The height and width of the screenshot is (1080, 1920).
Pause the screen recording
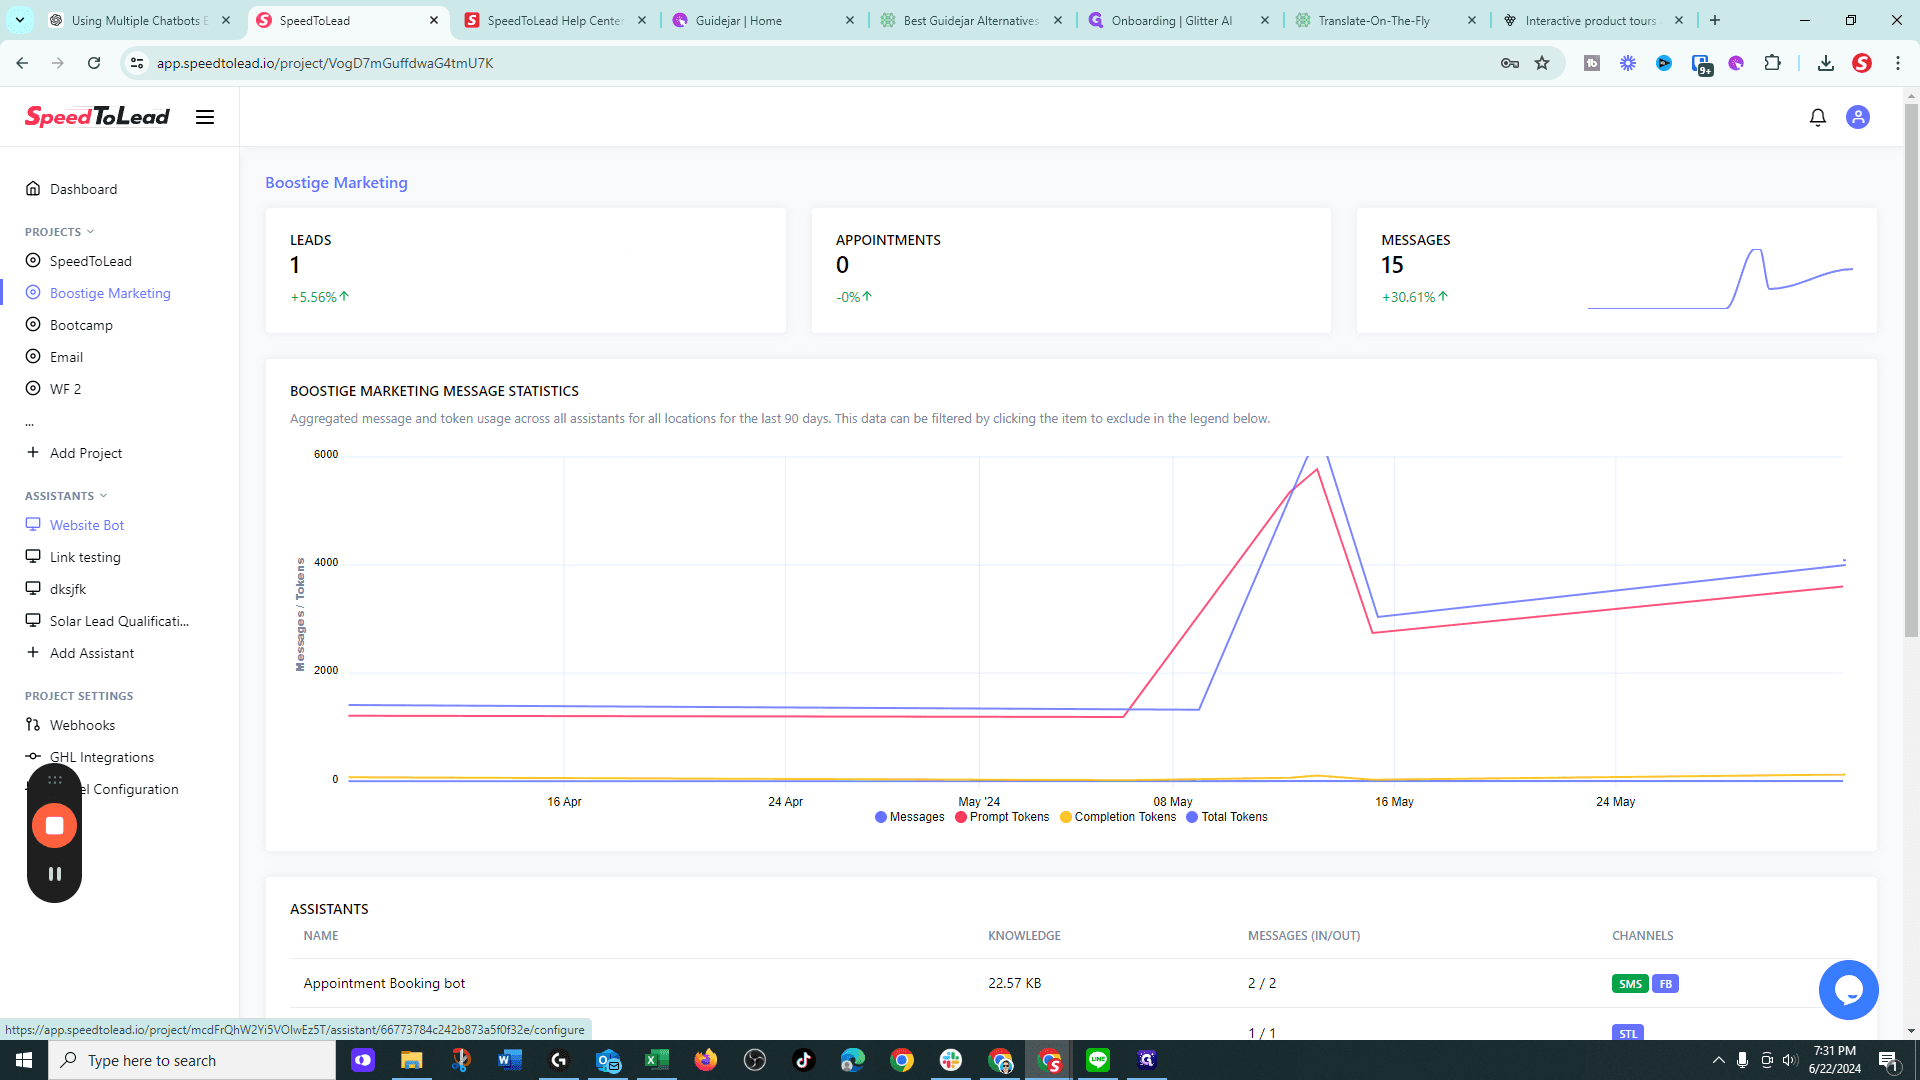coord(55,874)
